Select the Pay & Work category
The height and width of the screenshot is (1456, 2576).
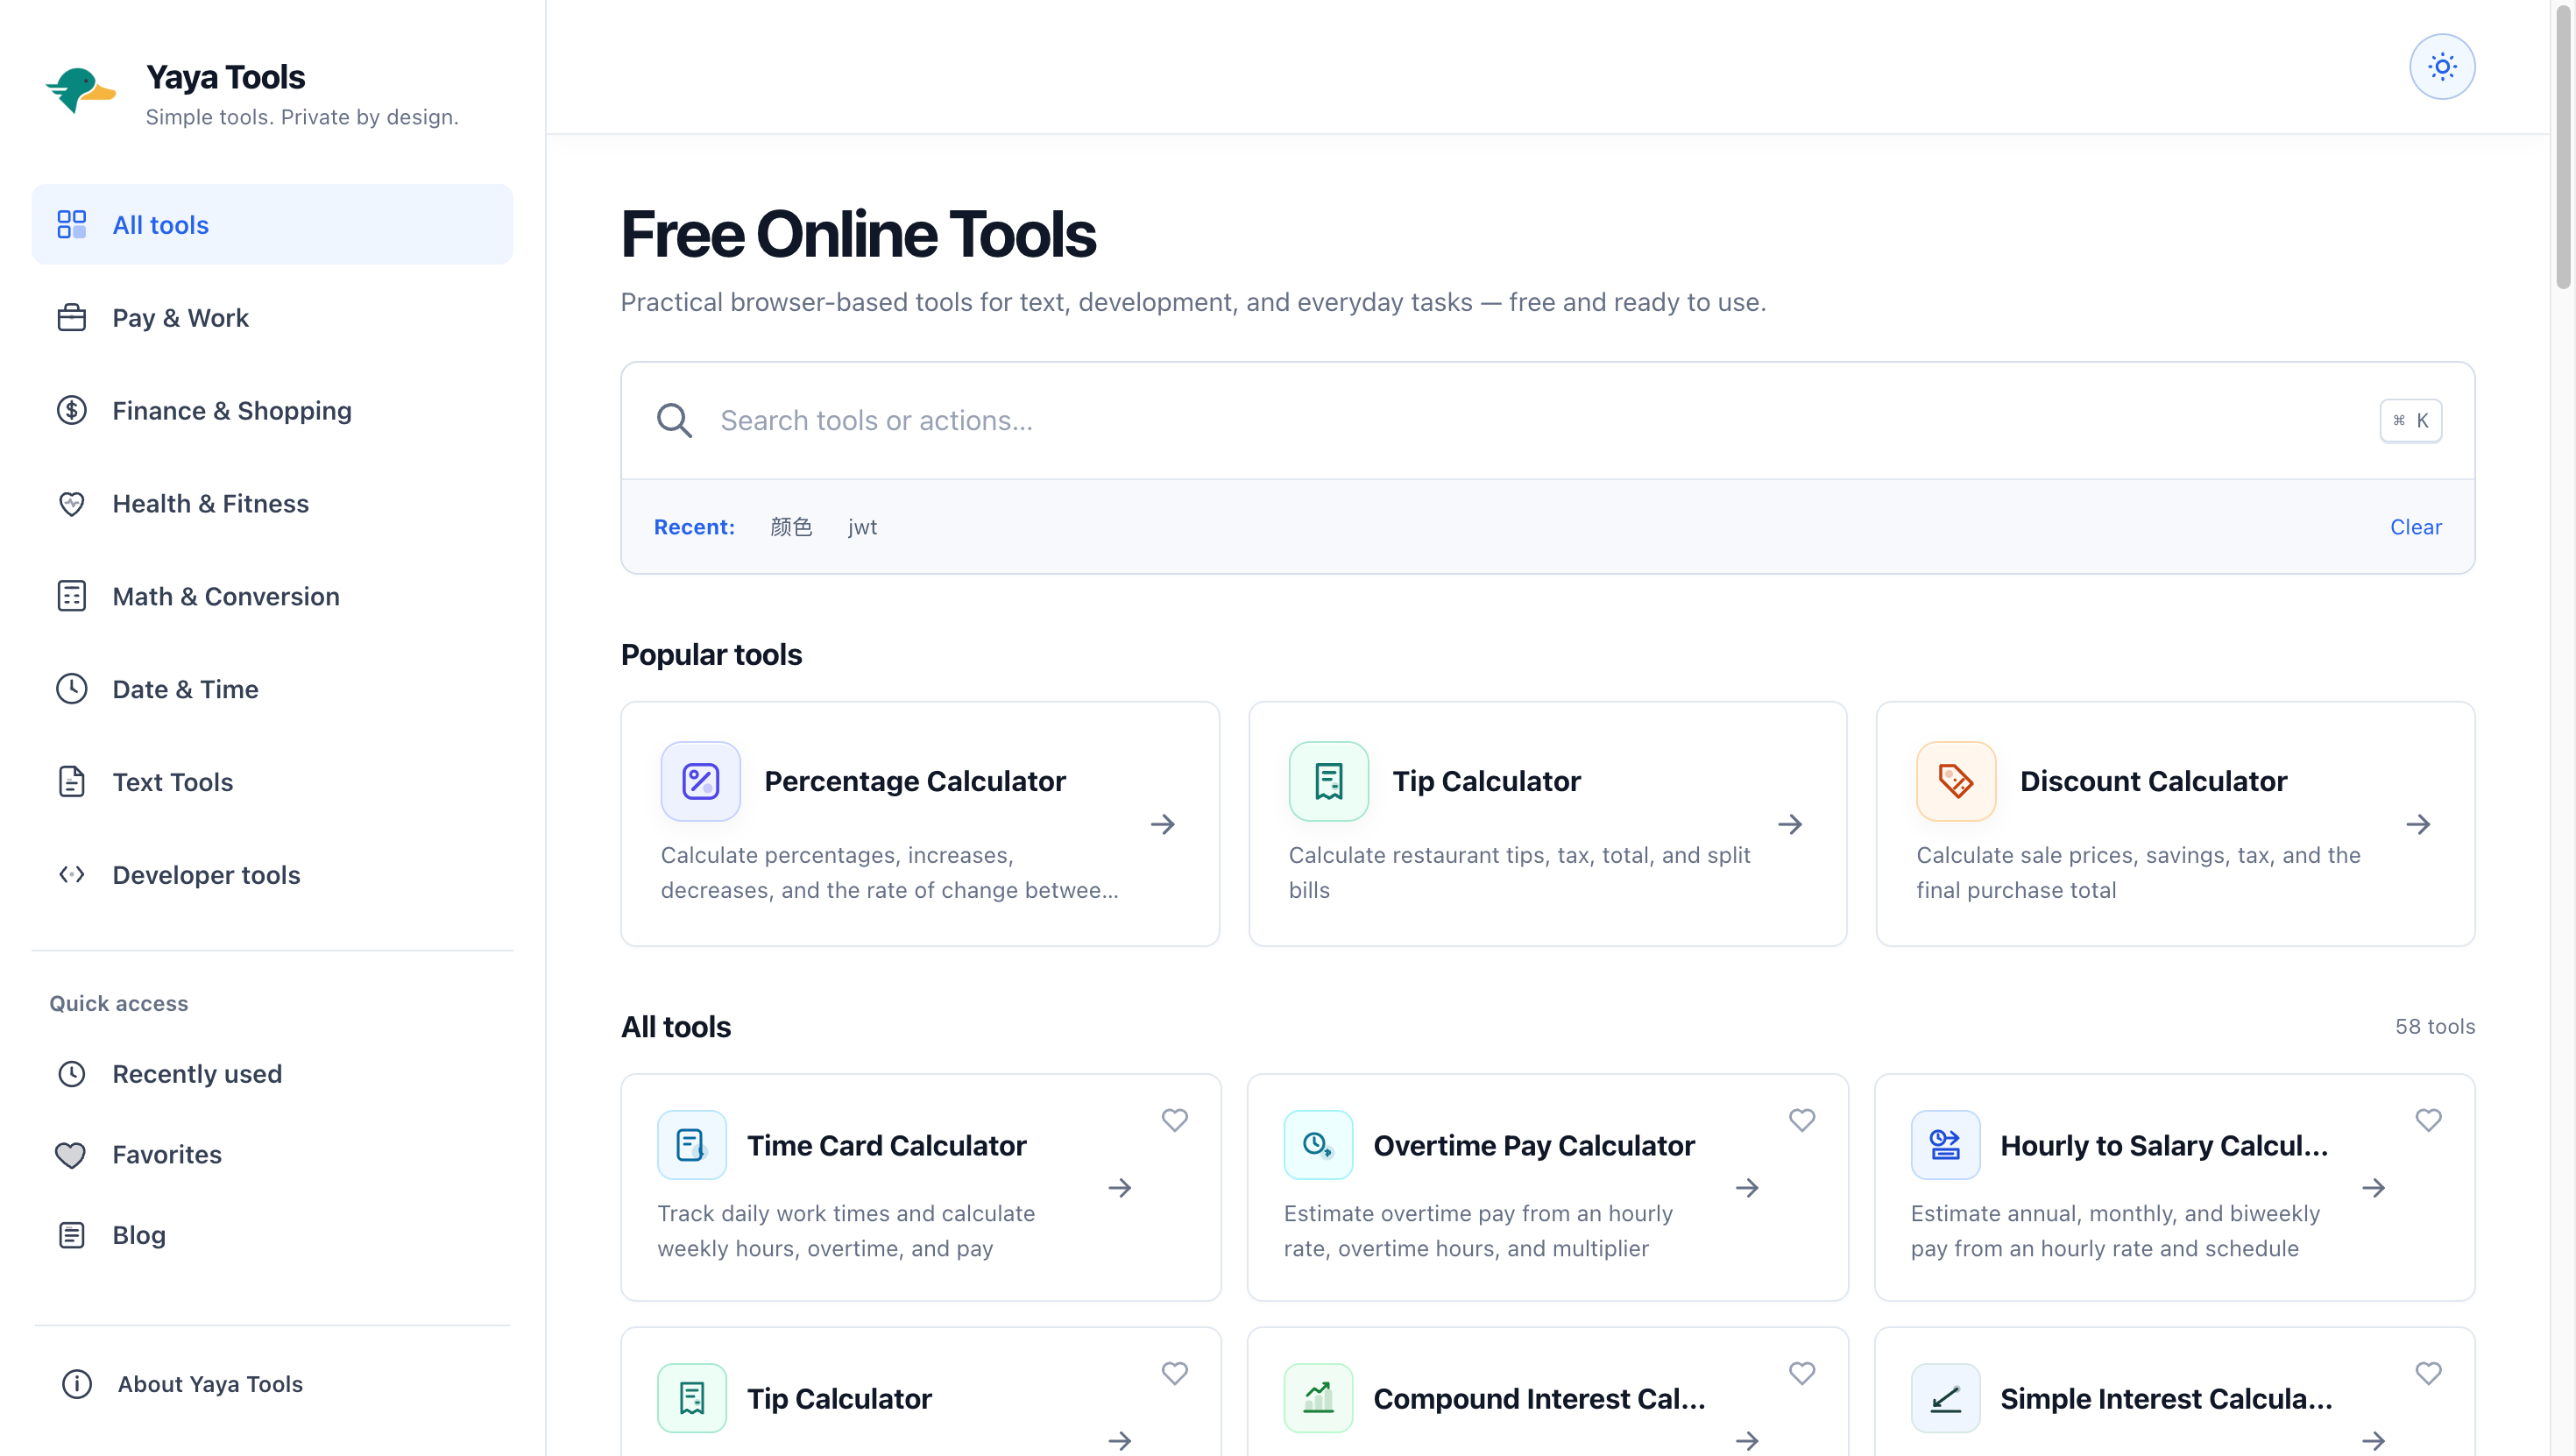[x=272, y=317]
